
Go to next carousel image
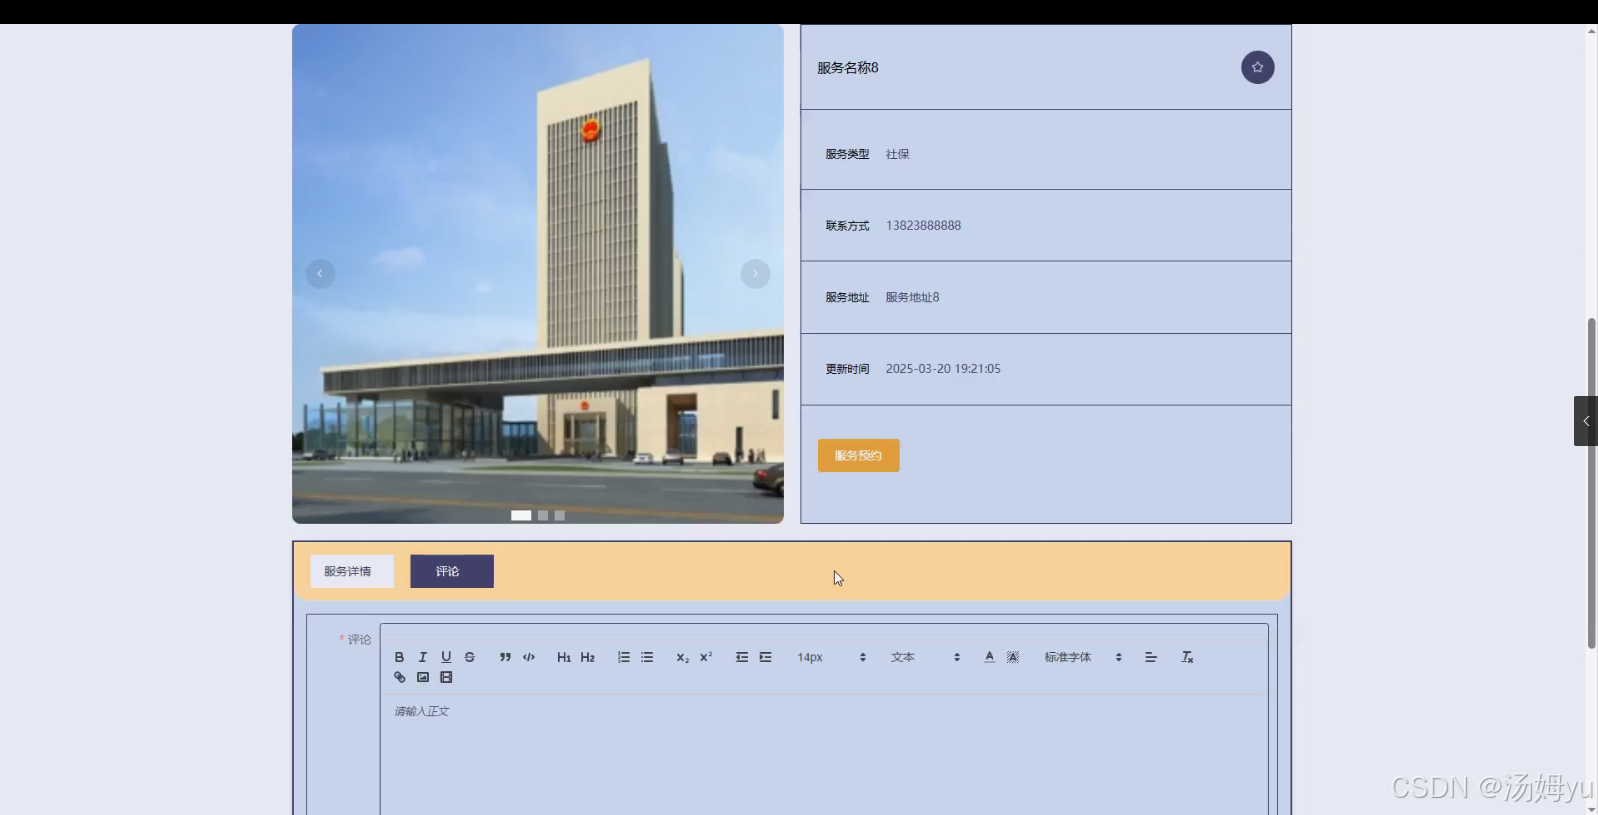[755, 274]
